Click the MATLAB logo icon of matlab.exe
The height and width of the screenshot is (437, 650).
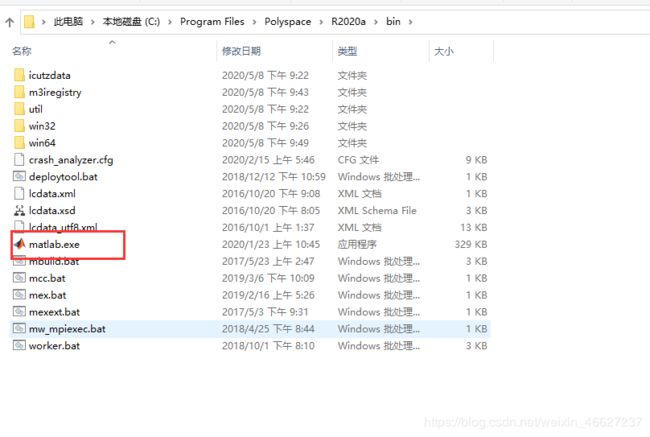pyautogui.click(x=19, y=244)
